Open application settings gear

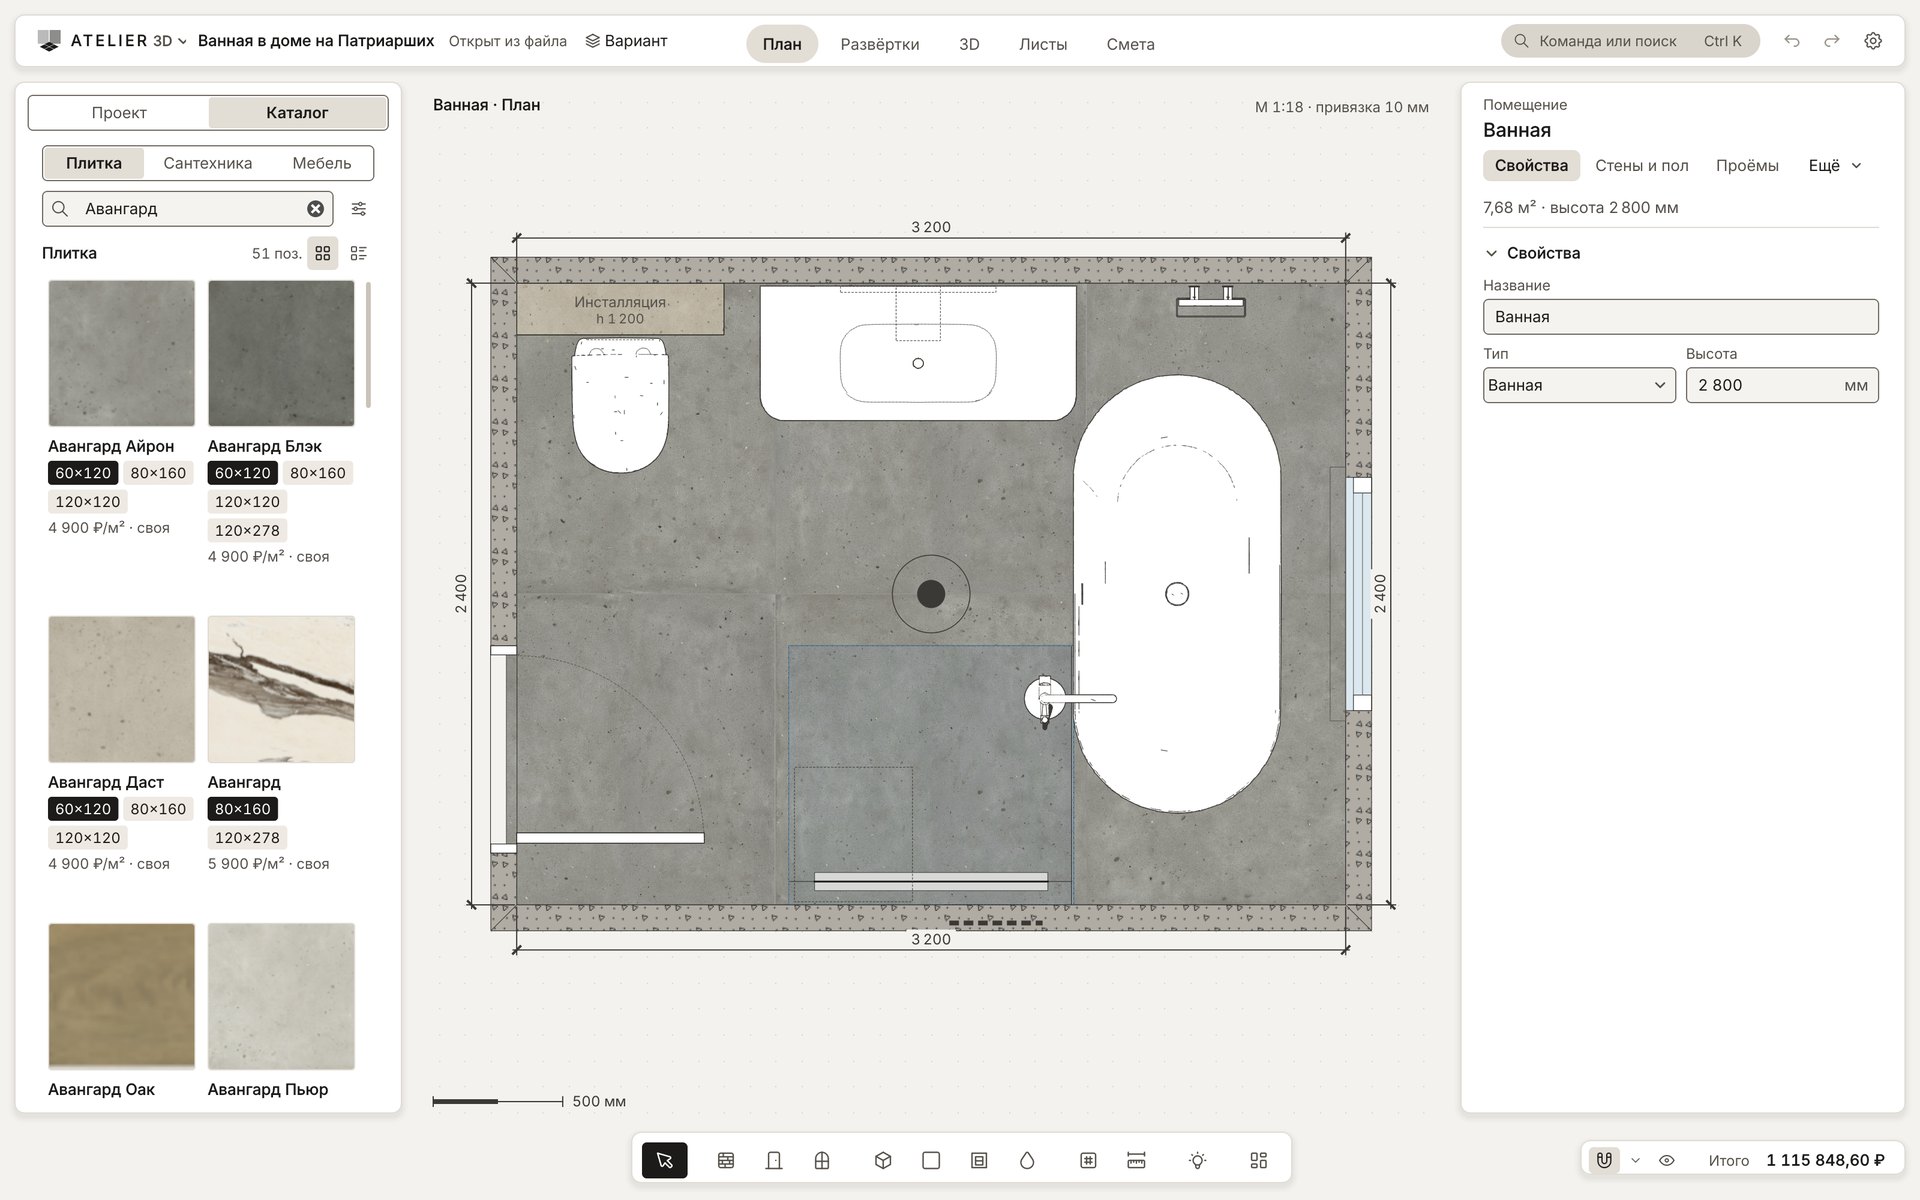click(1873, 41)
